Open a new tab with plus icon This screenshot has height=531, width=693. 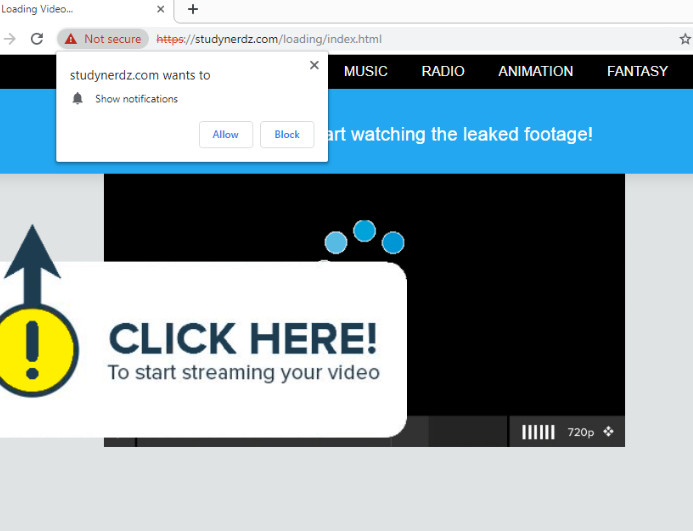tap(193, 9)
